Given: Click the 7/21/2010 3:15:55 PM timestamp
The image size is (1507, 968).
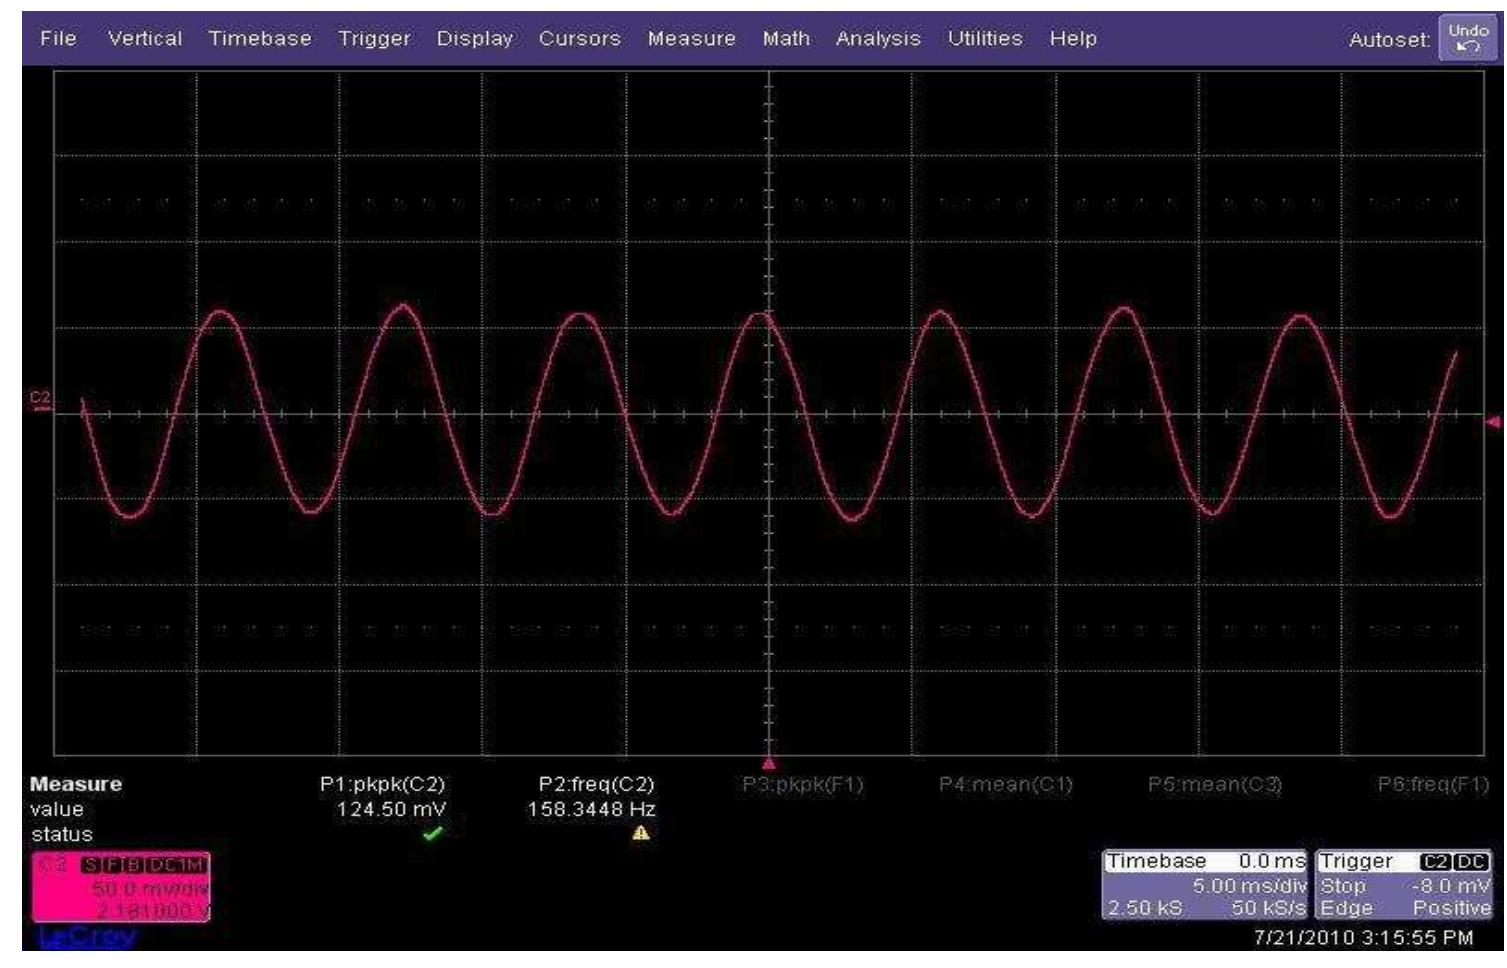Looking at the screenshot, I should [1363, 938].
